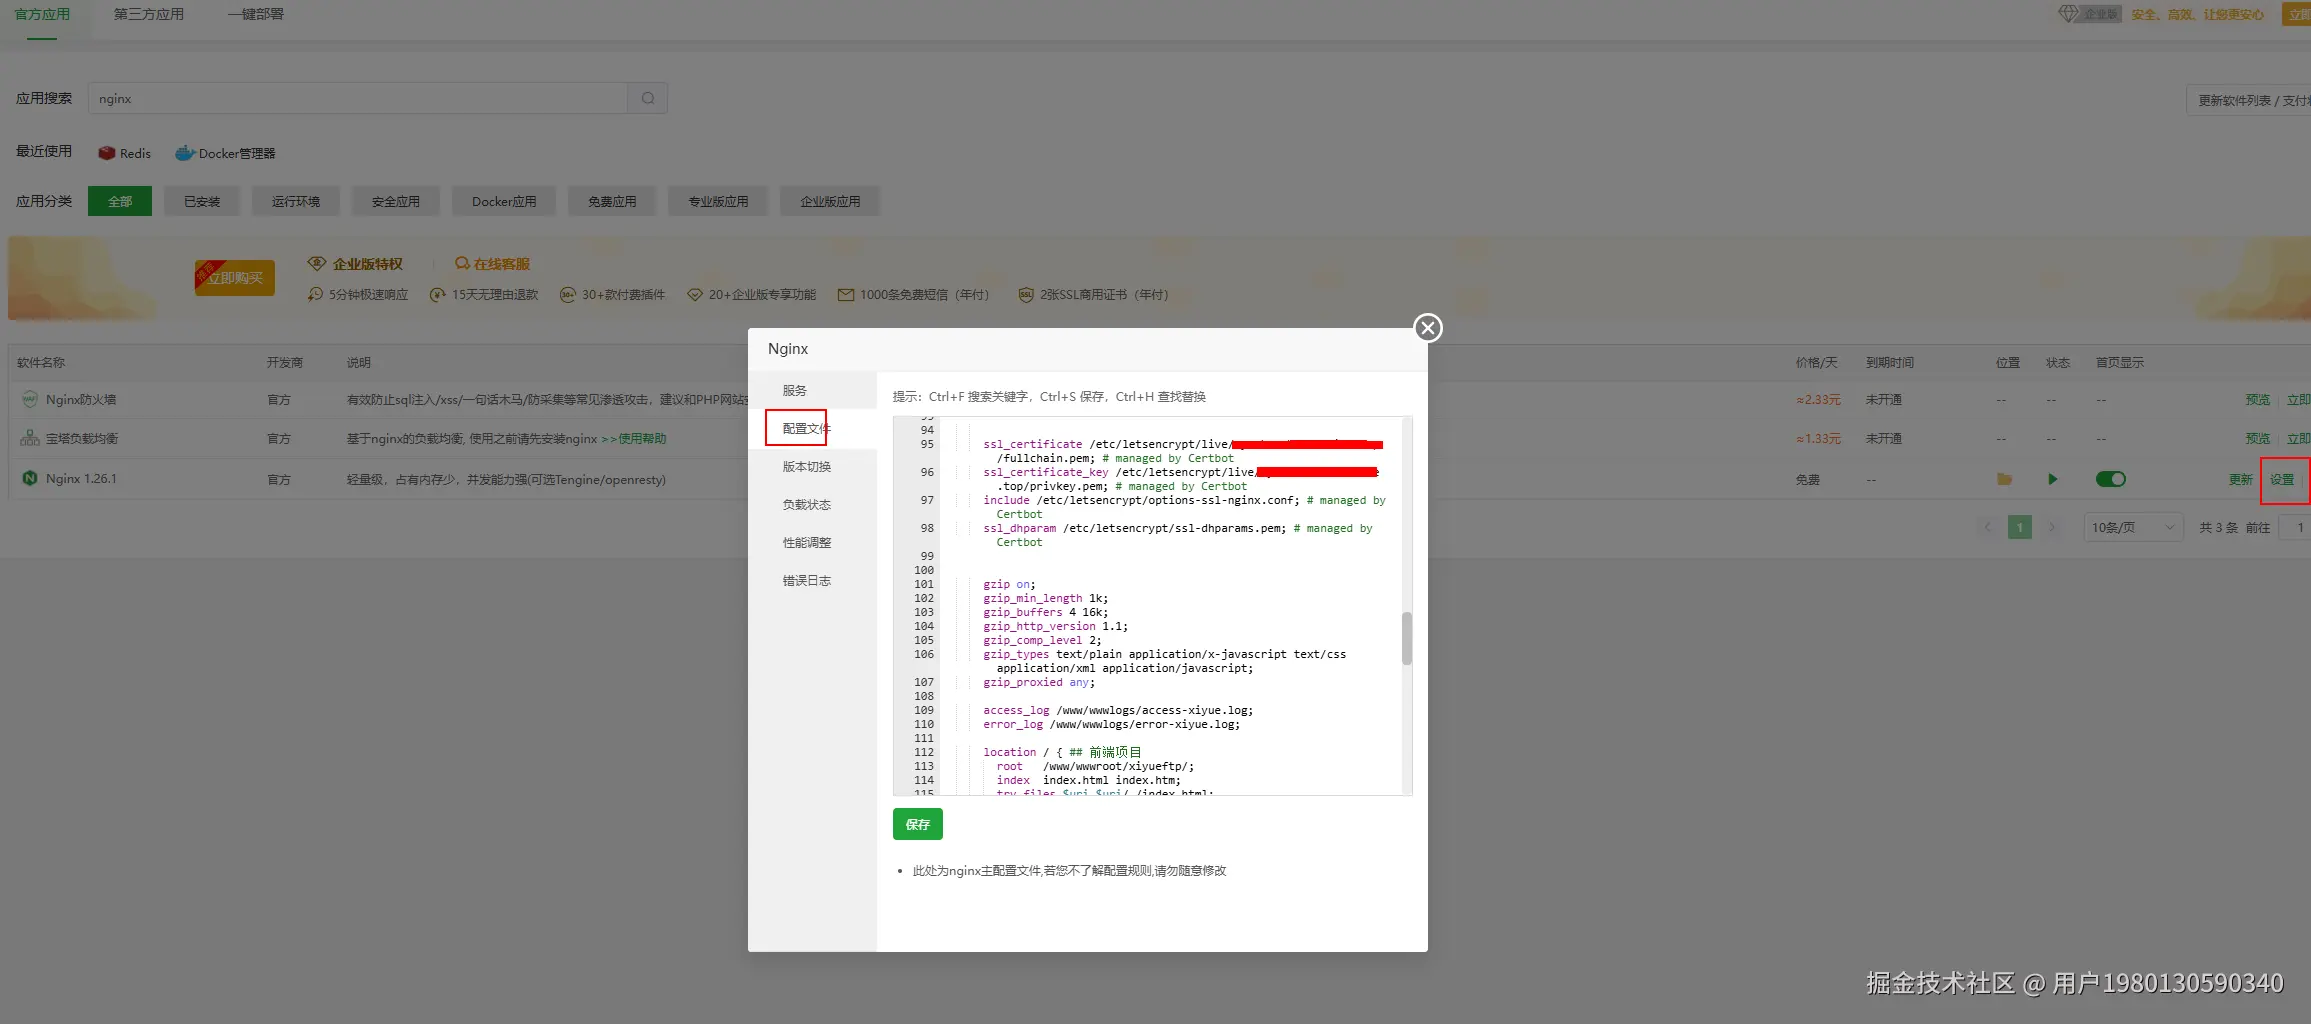Screen dimensions: 2311x1024
Task: Filter apps by 专业版应用 category
Action: pyautogui.click(x=718, y=201)
